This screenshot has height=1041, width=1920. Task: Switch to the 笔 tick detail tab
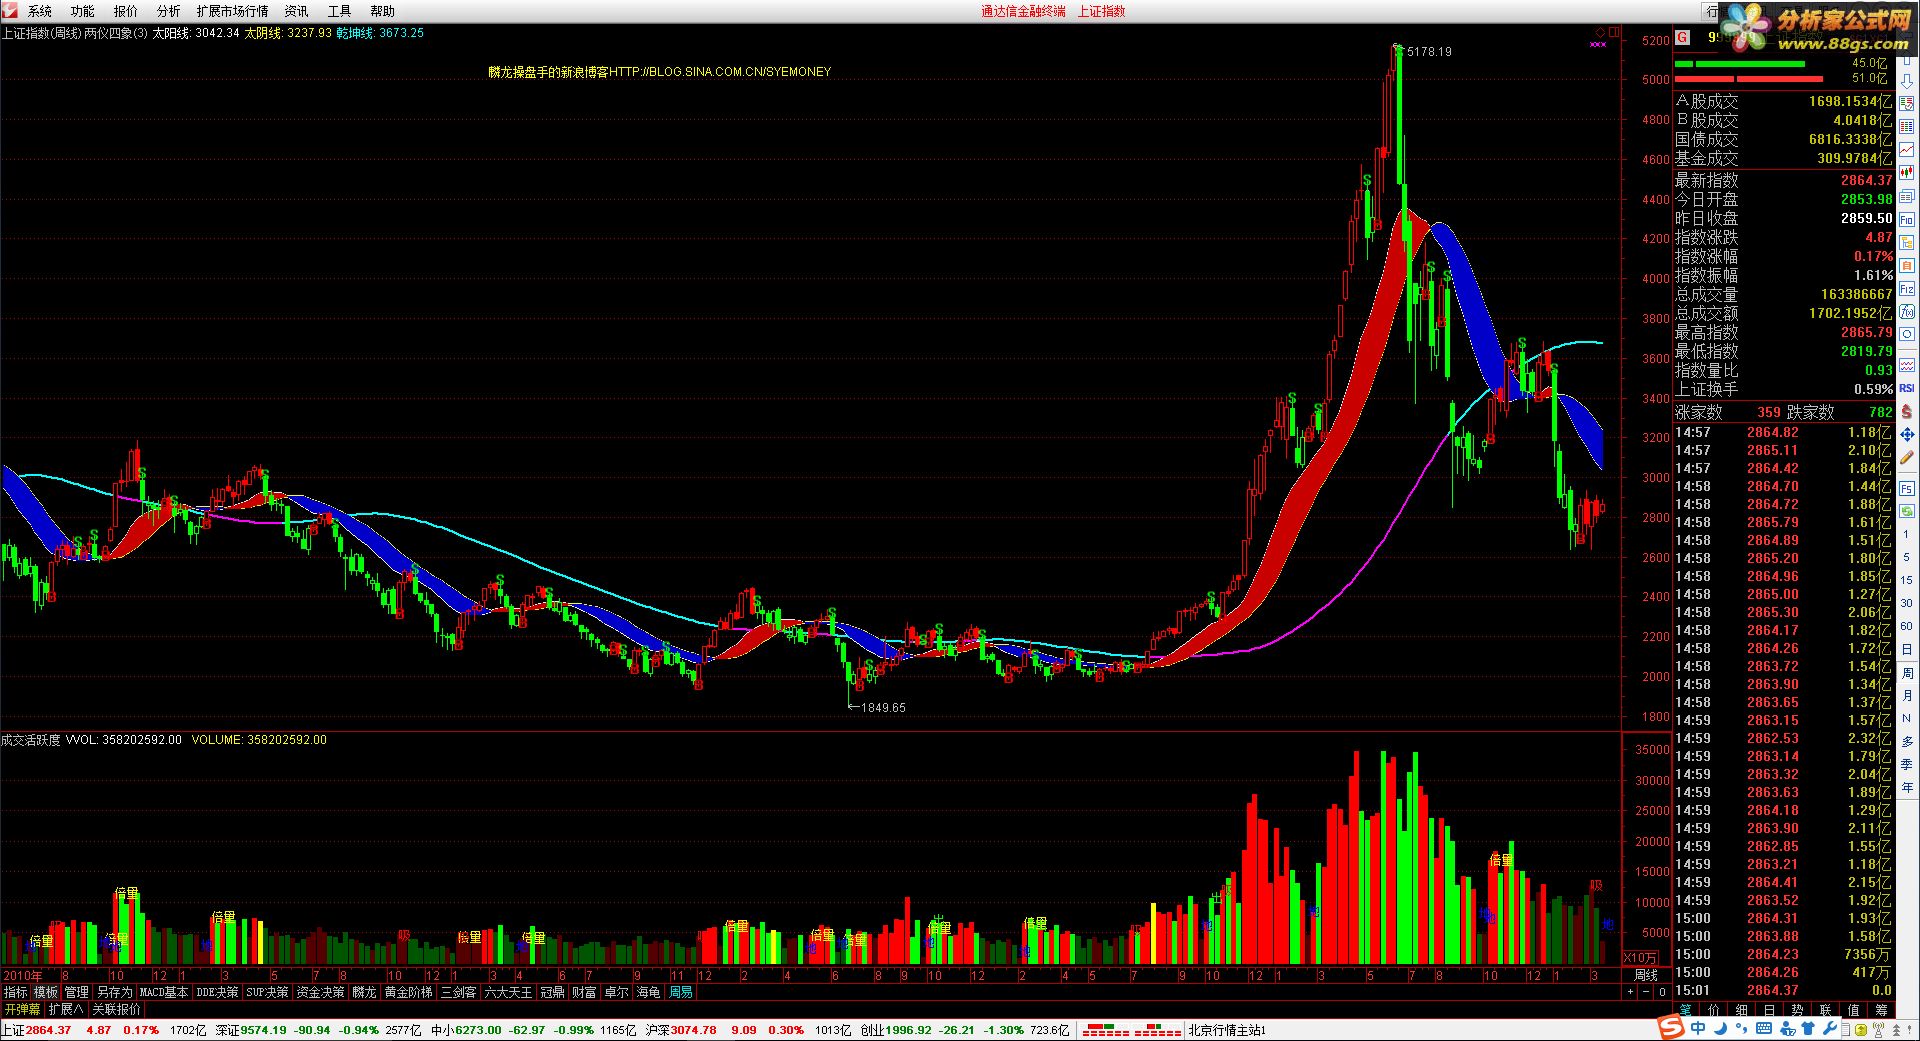click(1685, 1010)
